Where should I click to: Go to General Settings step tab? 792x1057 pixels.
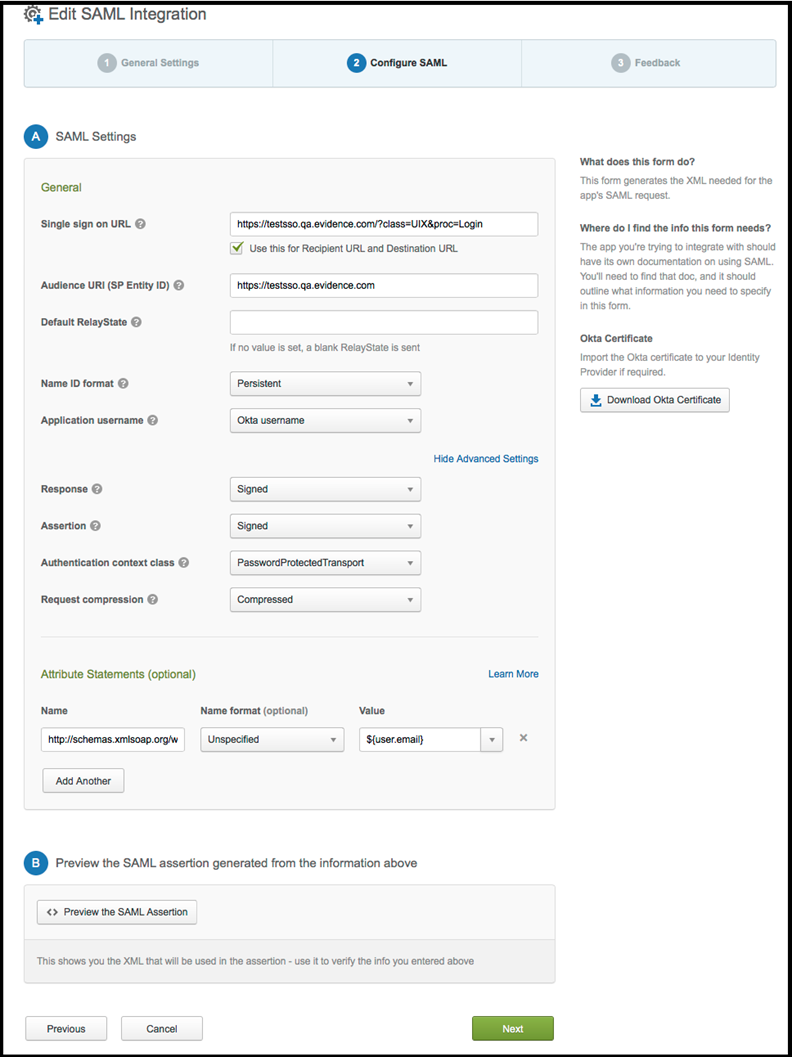coord(148,63)
